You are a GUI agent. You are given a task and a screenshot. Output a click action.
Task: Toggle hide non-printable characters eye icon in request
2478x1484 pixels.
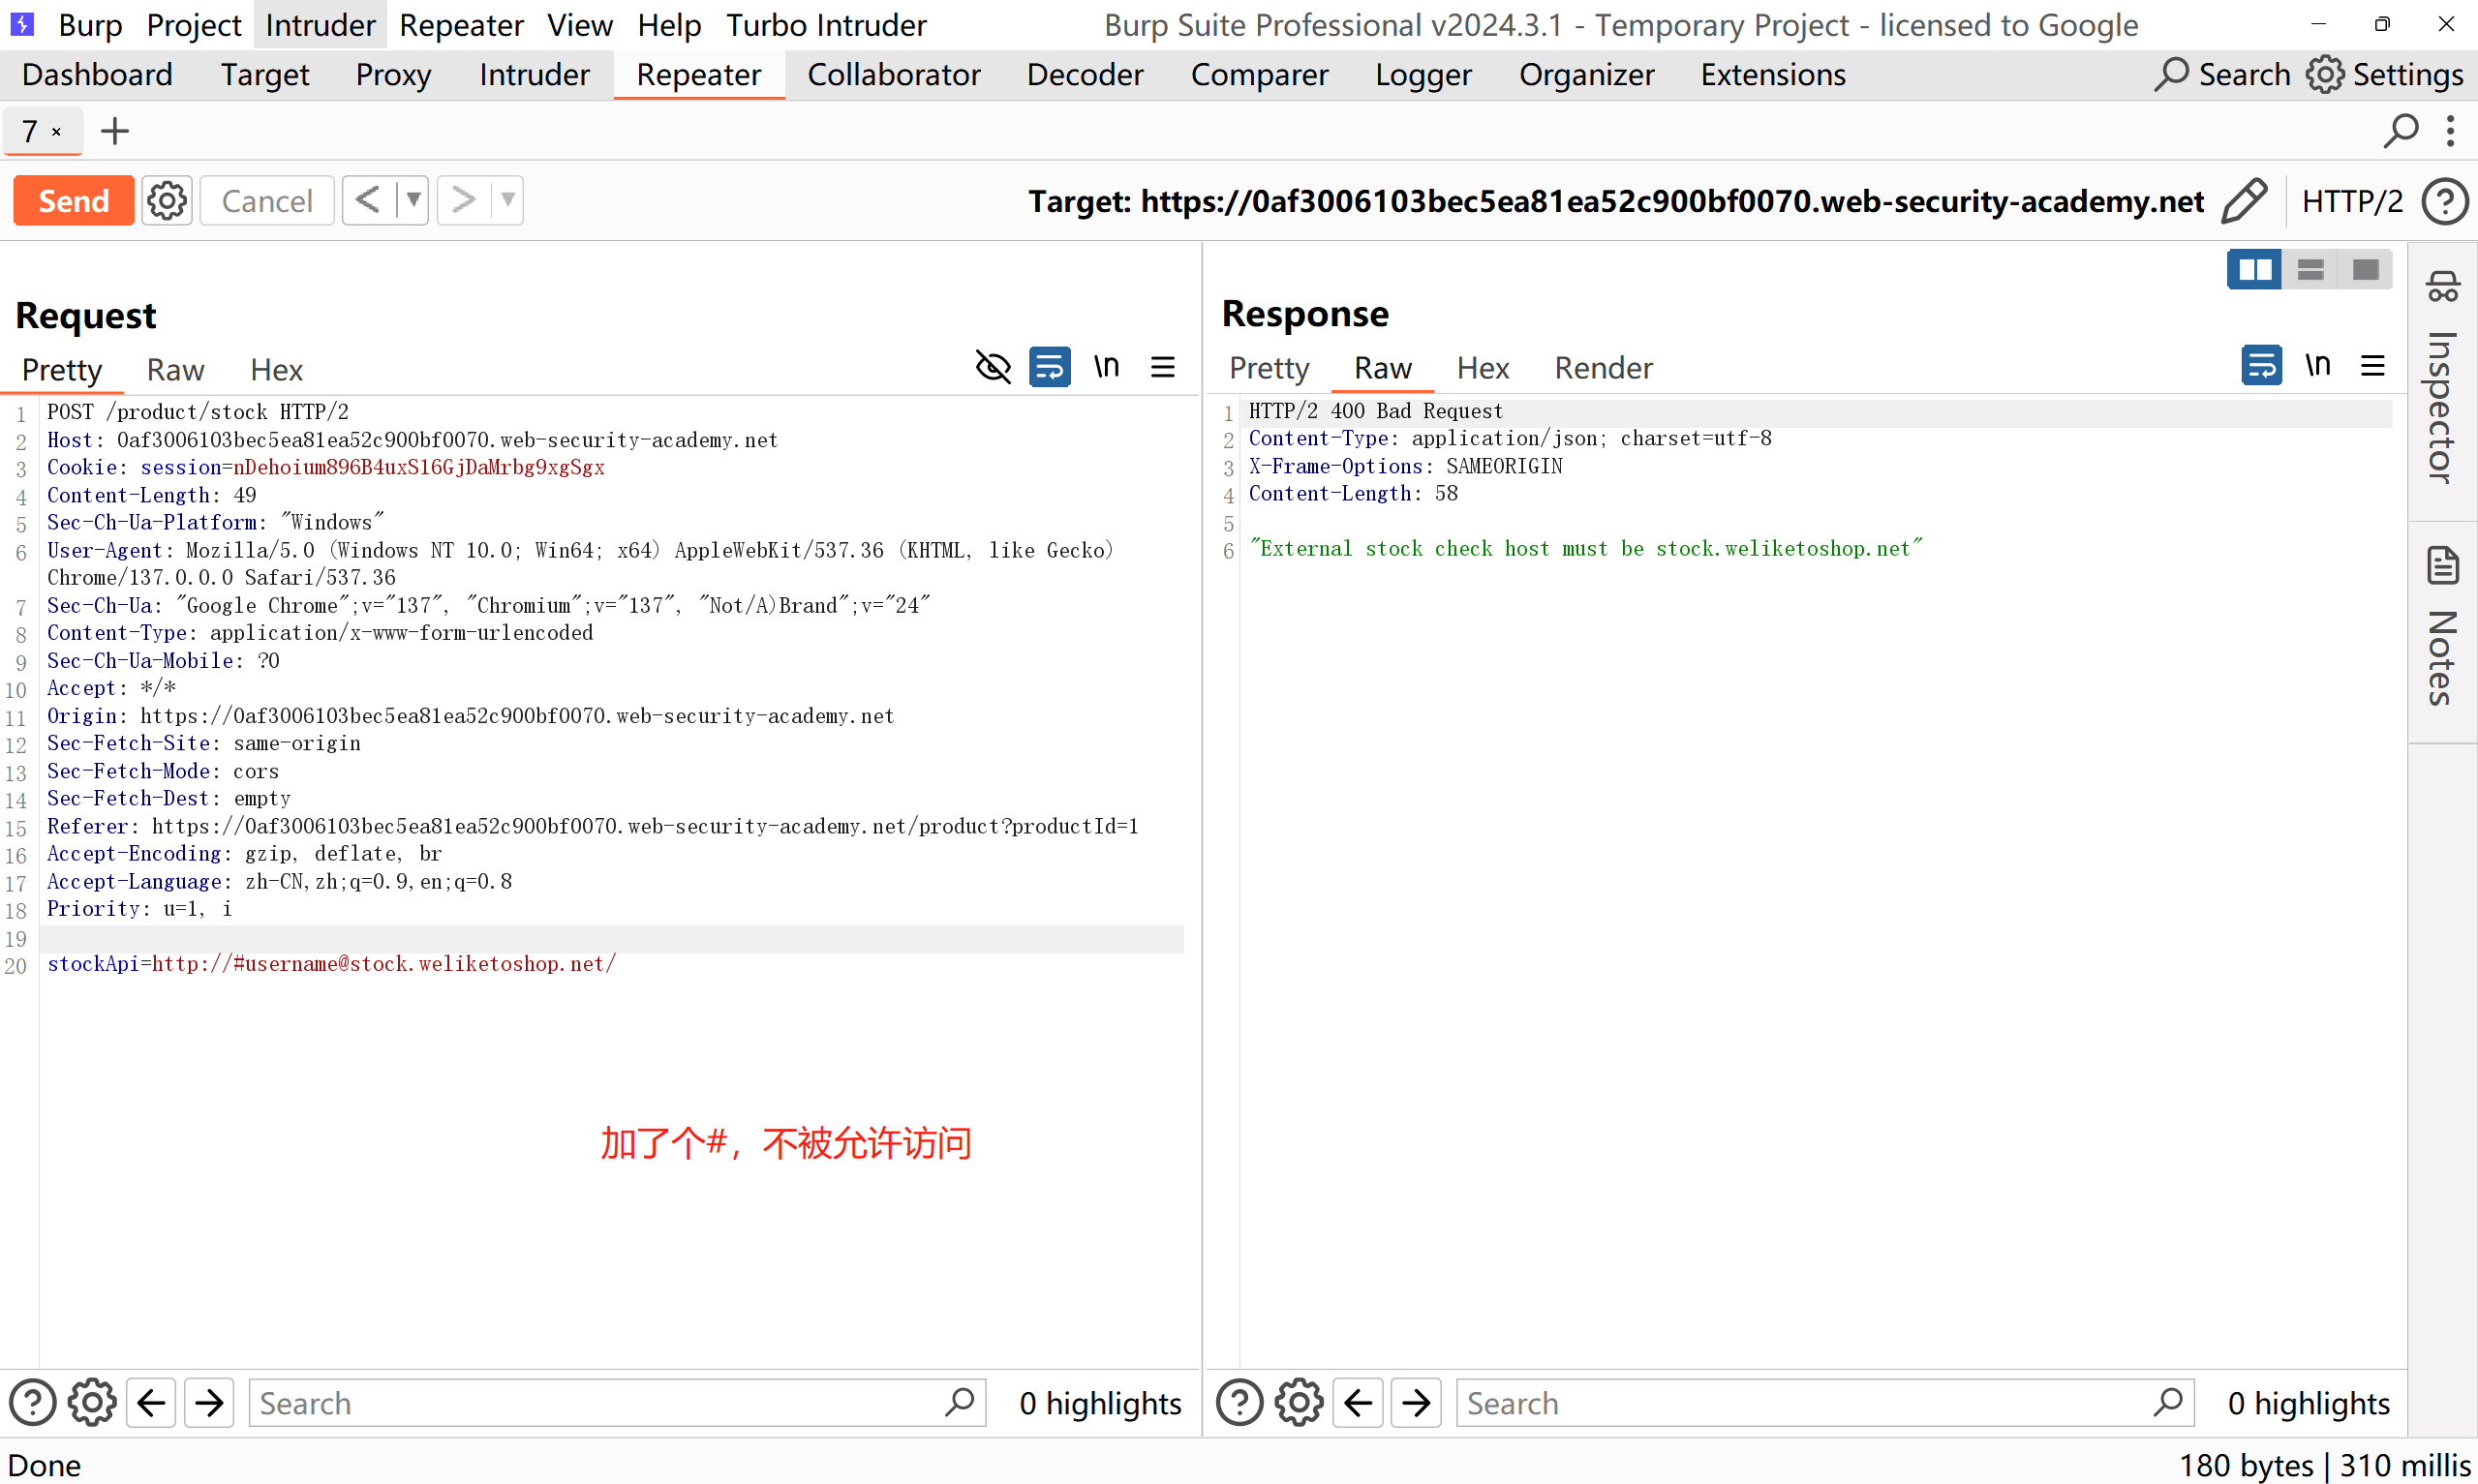pos(993,367)
